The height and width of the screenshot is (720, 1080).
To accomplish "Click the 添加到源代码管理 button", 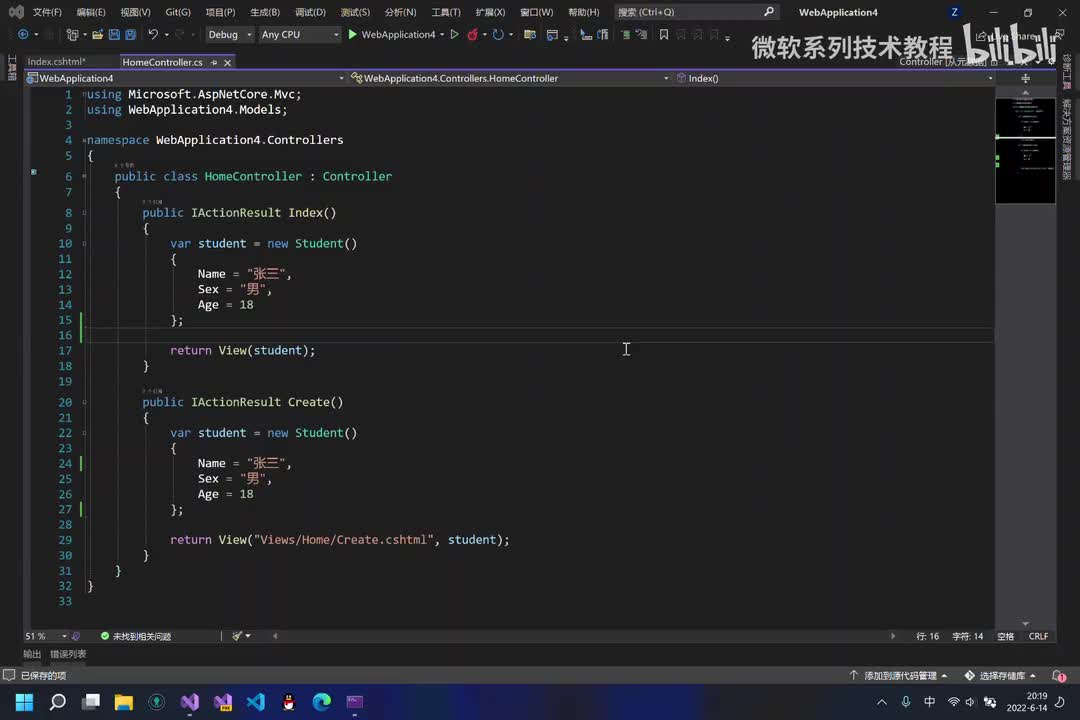I will (x=898, y=676).
